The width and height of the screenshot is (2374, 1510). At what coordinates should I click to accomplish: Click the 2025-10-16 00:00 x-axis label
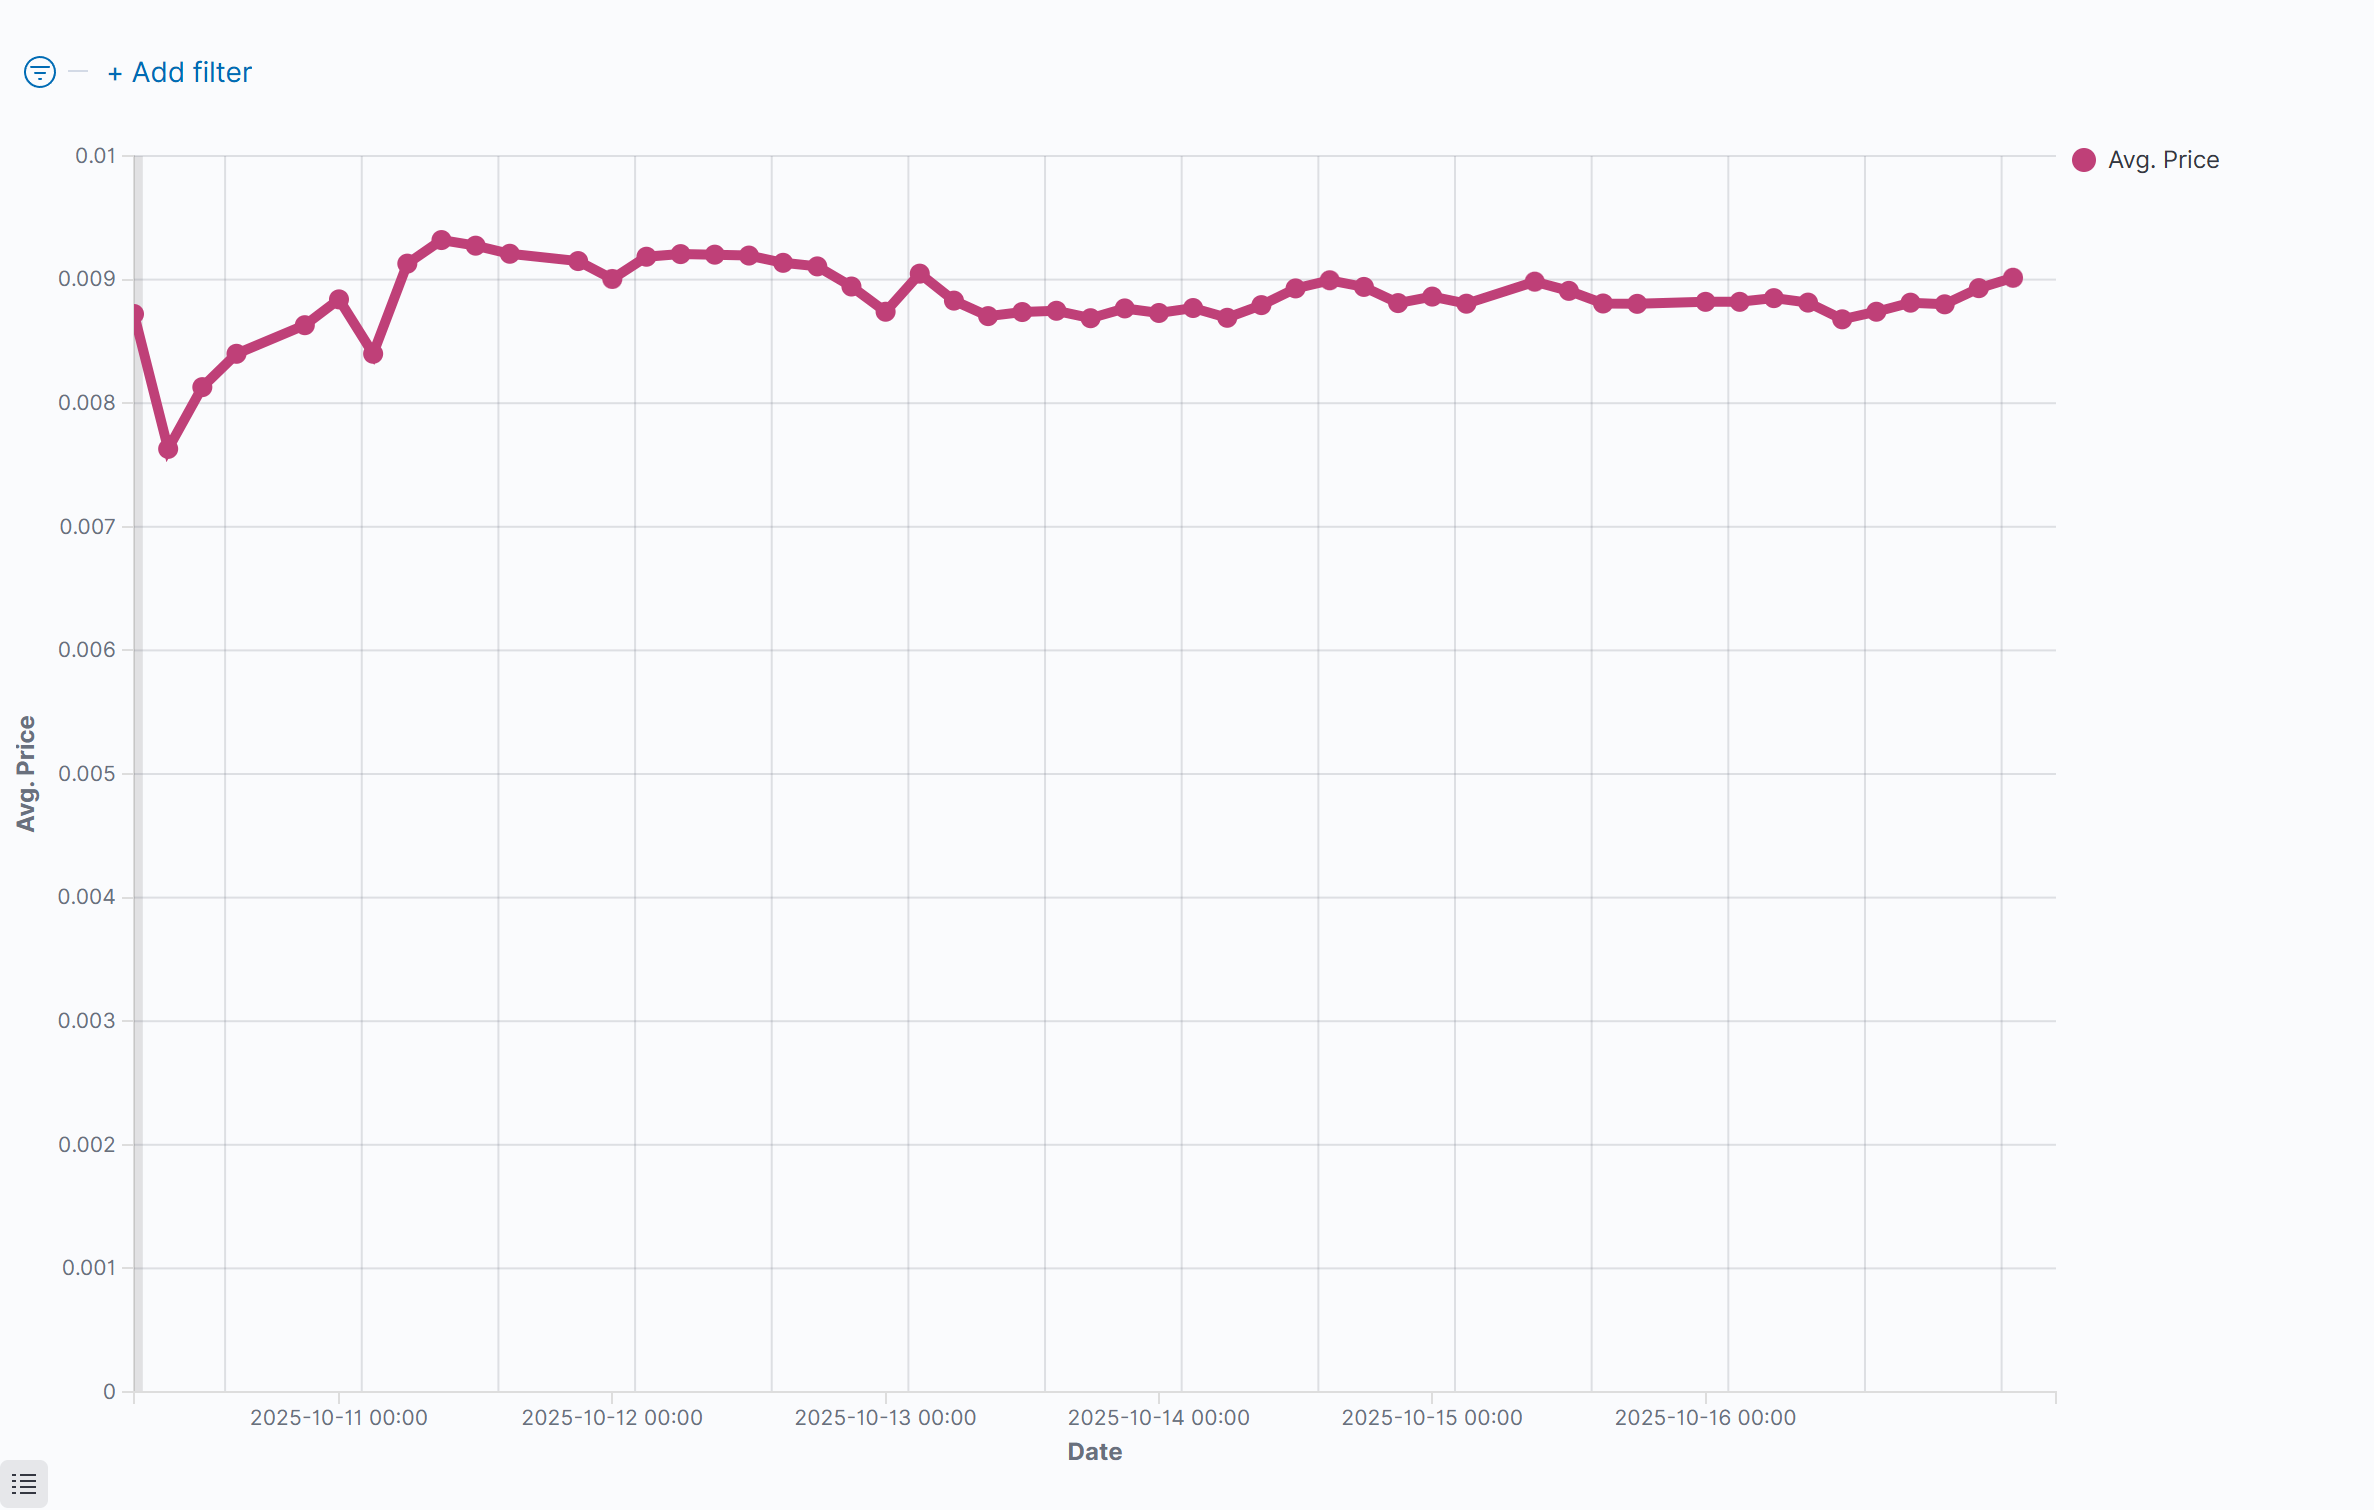click(1705, 1417)
